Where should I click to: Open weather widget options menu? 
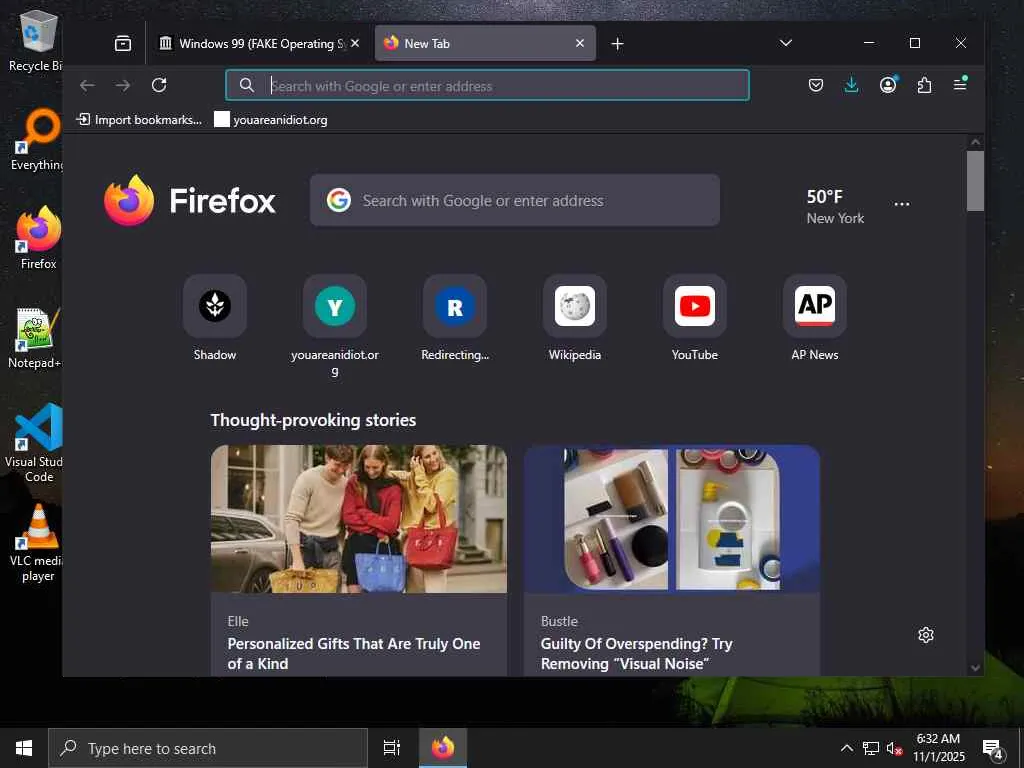coord(902,204)
